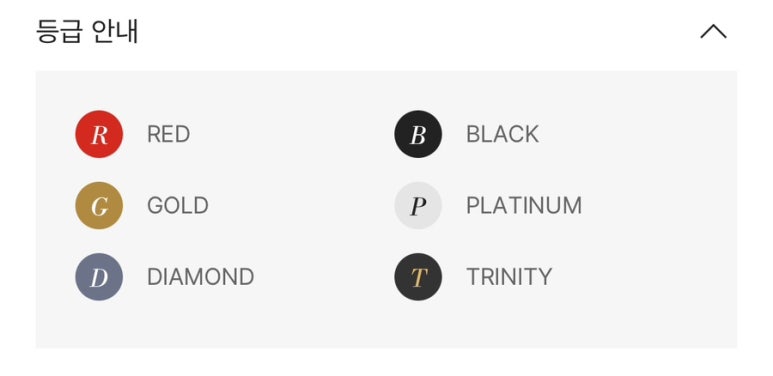This screenshot has height=376, width=773.
Task: Click the 등급 안내 heading
Action: [x=87, y=31]
